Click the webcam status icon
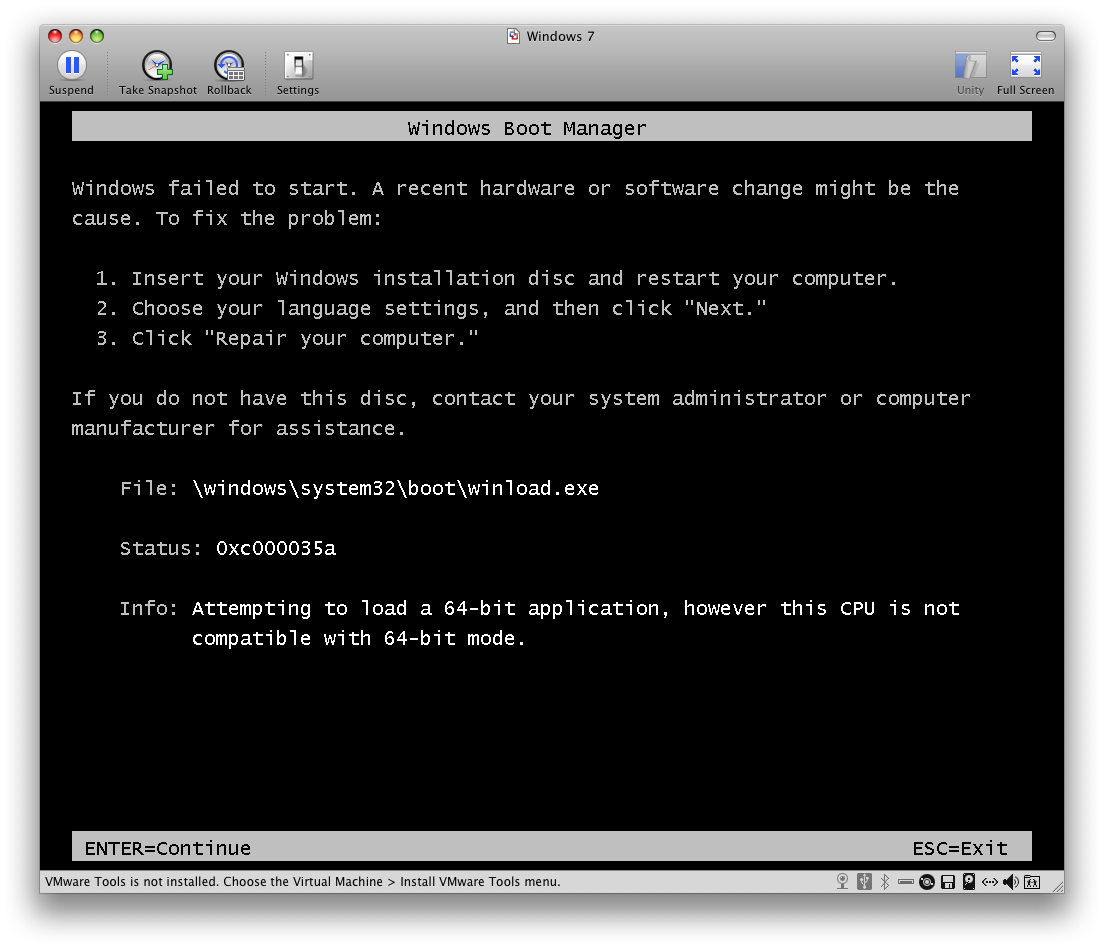The height and width of the screenshot is (948, 1104). 842,881
